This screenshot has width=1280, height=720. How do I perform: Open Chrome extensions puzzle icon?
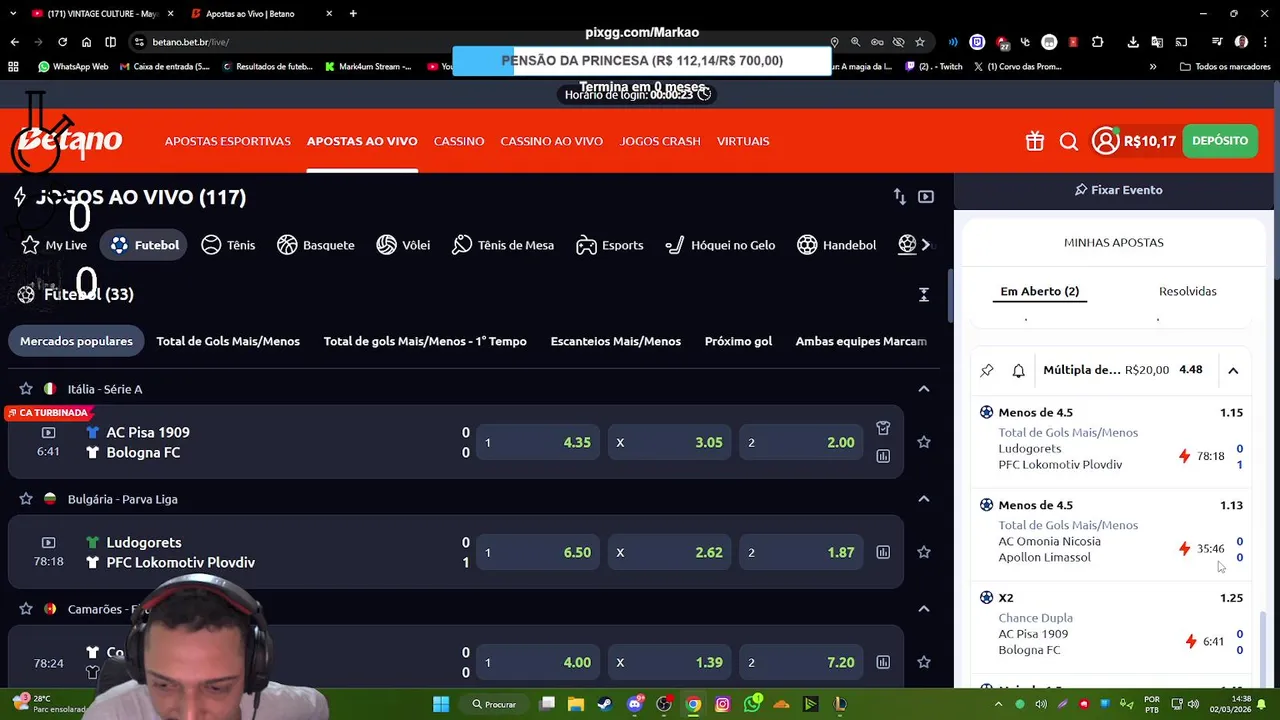click(1097, 42)
